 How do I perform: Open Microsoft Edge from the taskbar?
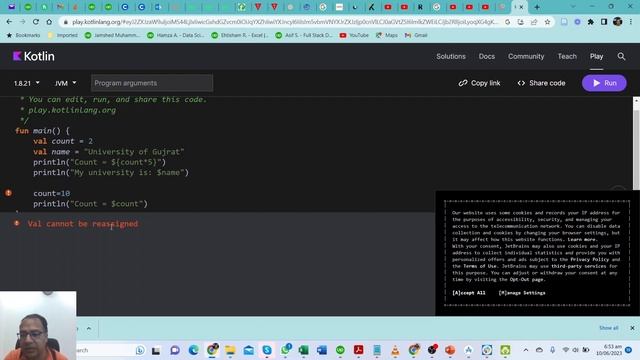click(193, 350)
